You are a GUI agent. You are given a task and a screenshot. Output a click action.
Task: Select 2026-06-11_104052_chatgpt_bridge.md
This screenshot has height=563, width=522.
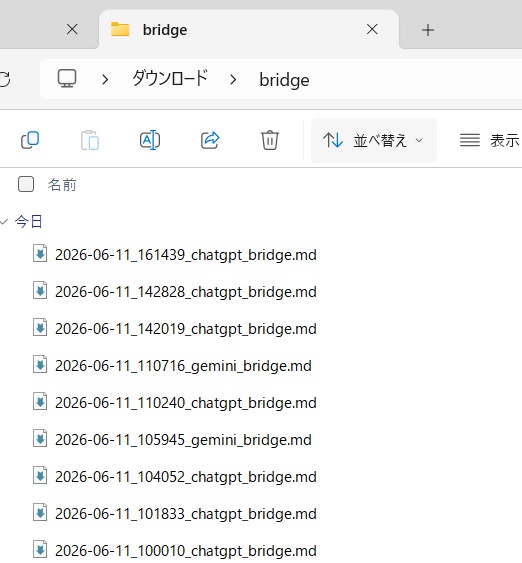pyautogui.click(x=186, y=477)
